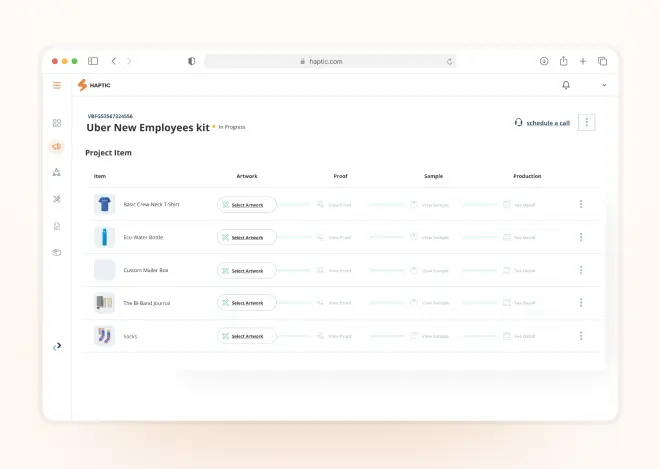
Task: Click the Bi-Band Journal thumbnail
Action: [x=104, y=303]
